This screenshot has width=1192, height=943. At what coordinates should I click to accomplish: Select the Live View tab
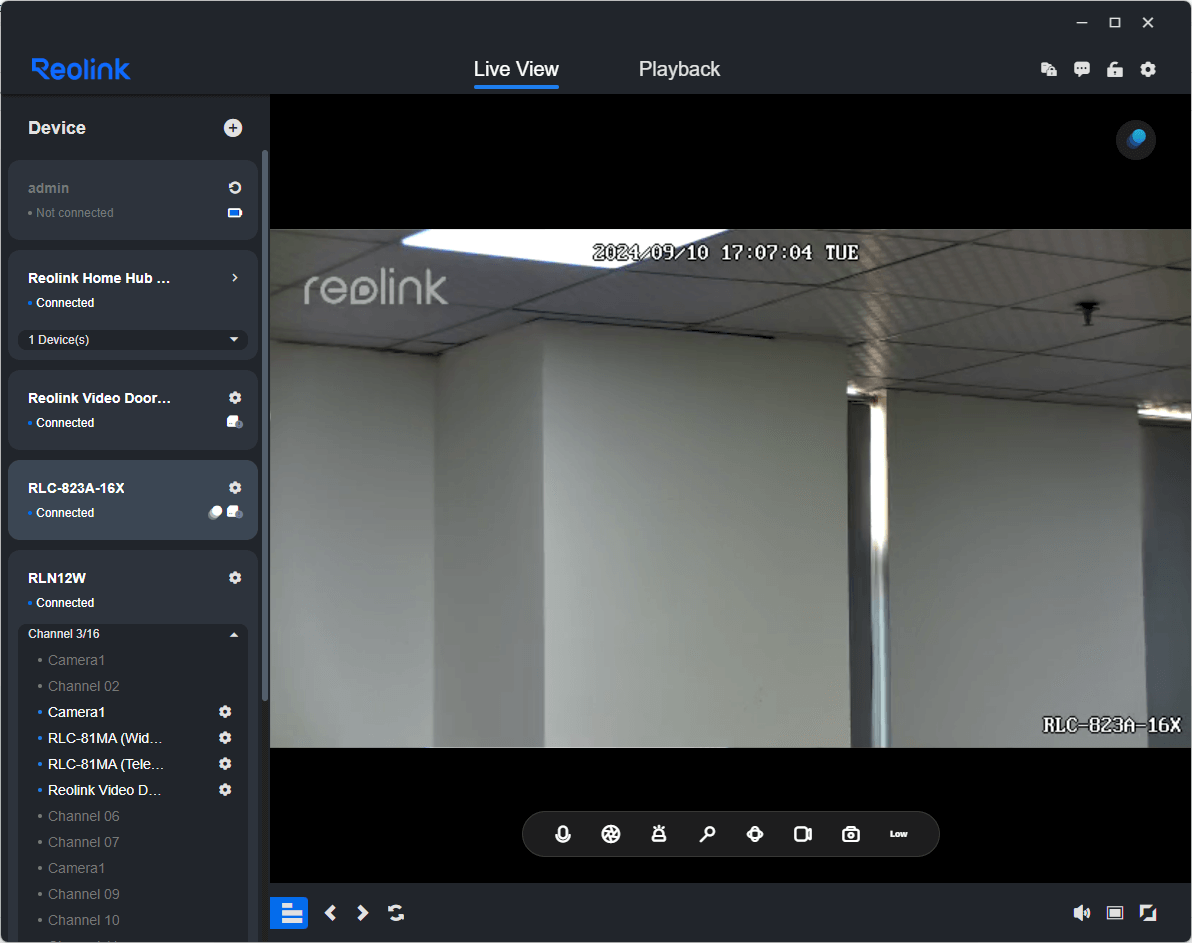516,69
